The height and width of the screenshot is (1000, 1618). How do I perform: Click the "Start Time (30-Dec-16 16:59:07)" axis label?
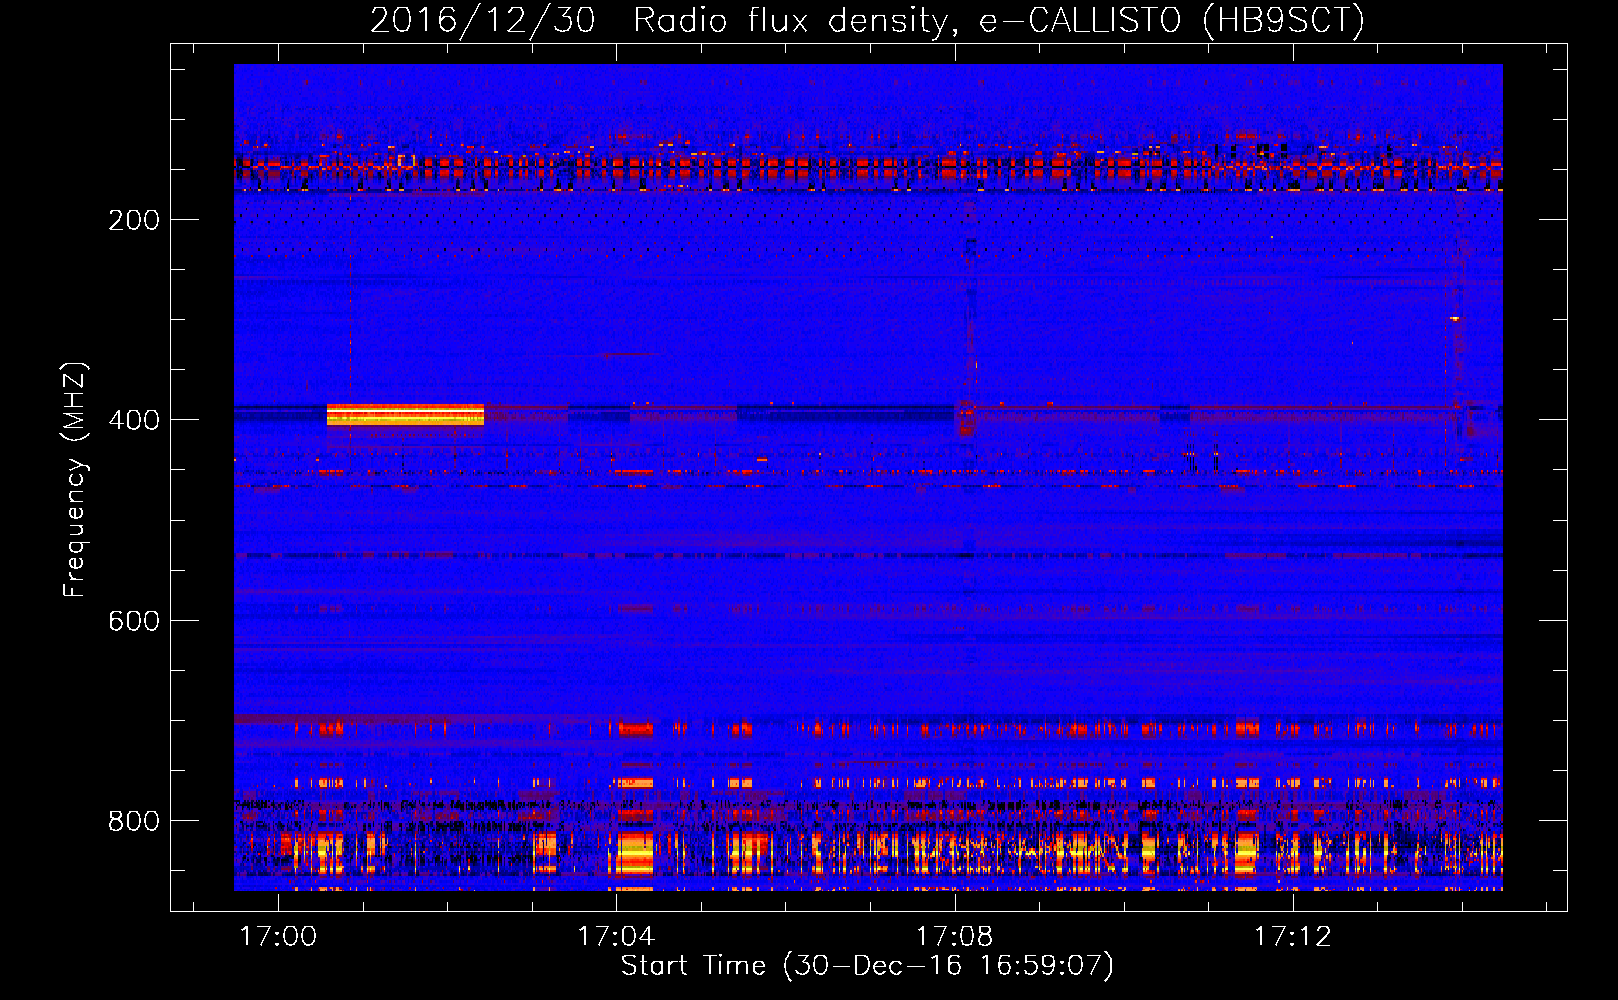(x=867, y=966)
